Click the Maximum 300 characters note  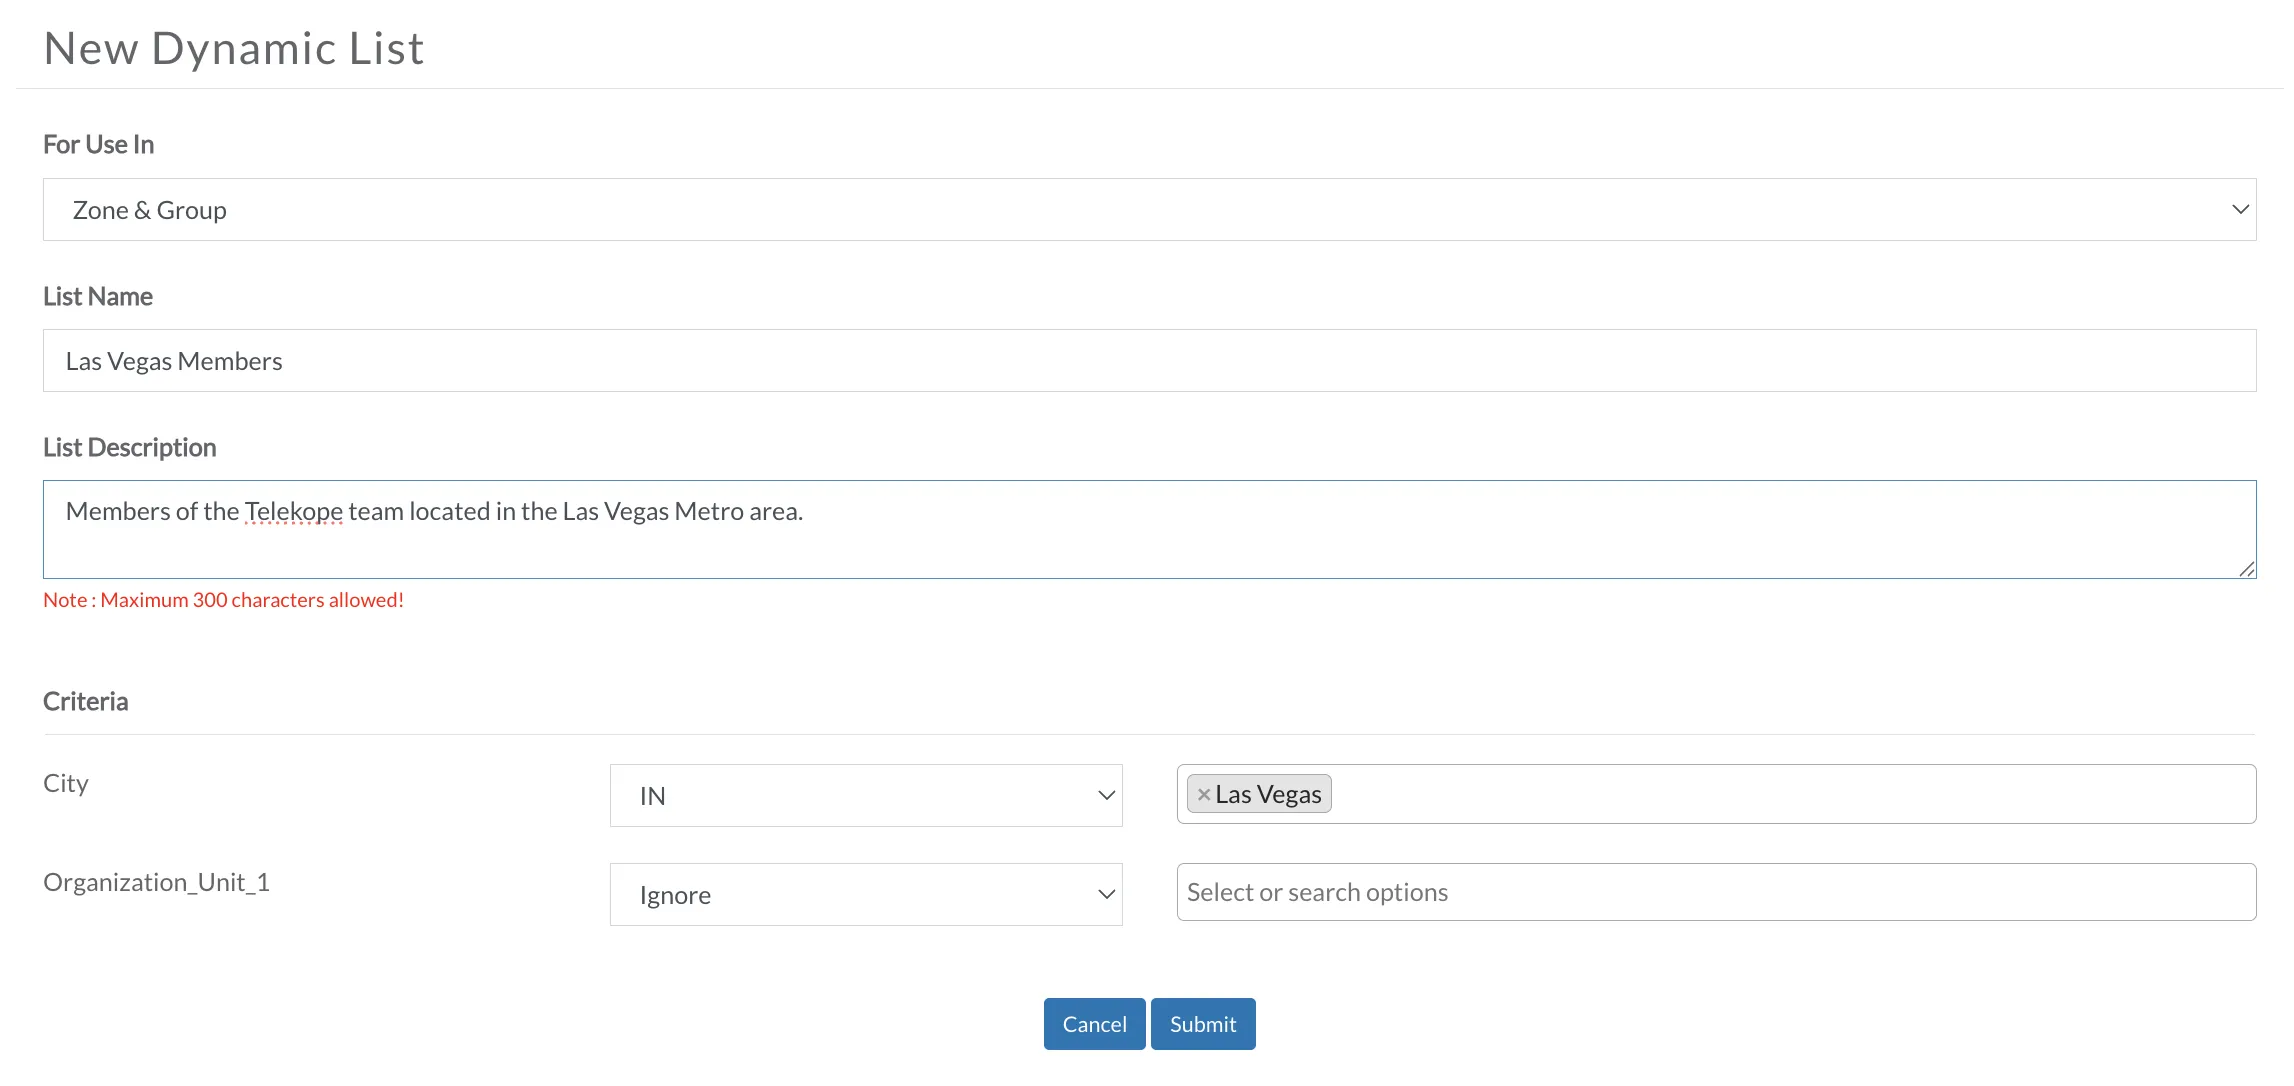click(223, 600)
